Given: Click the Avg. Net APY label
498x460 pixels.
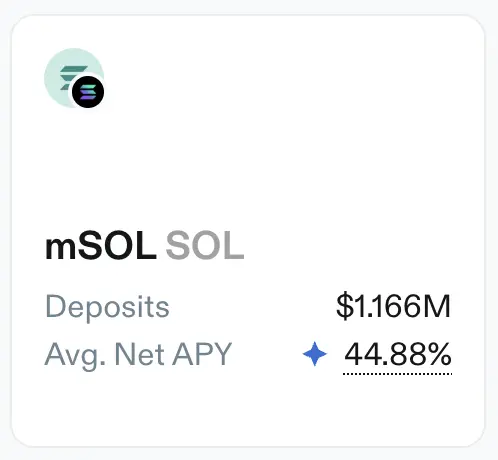Looking at the screenshot, I should (x=138, y=355).
